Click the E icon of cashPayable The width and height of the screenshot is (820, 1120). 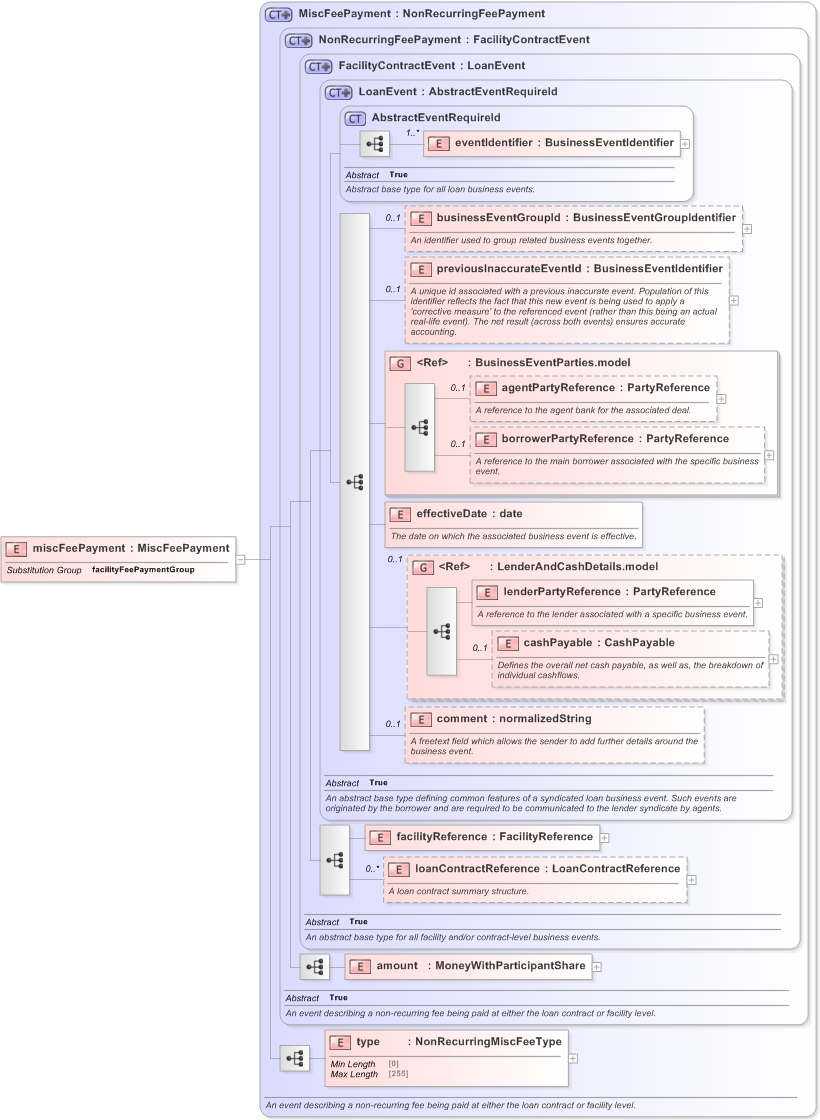507,644
